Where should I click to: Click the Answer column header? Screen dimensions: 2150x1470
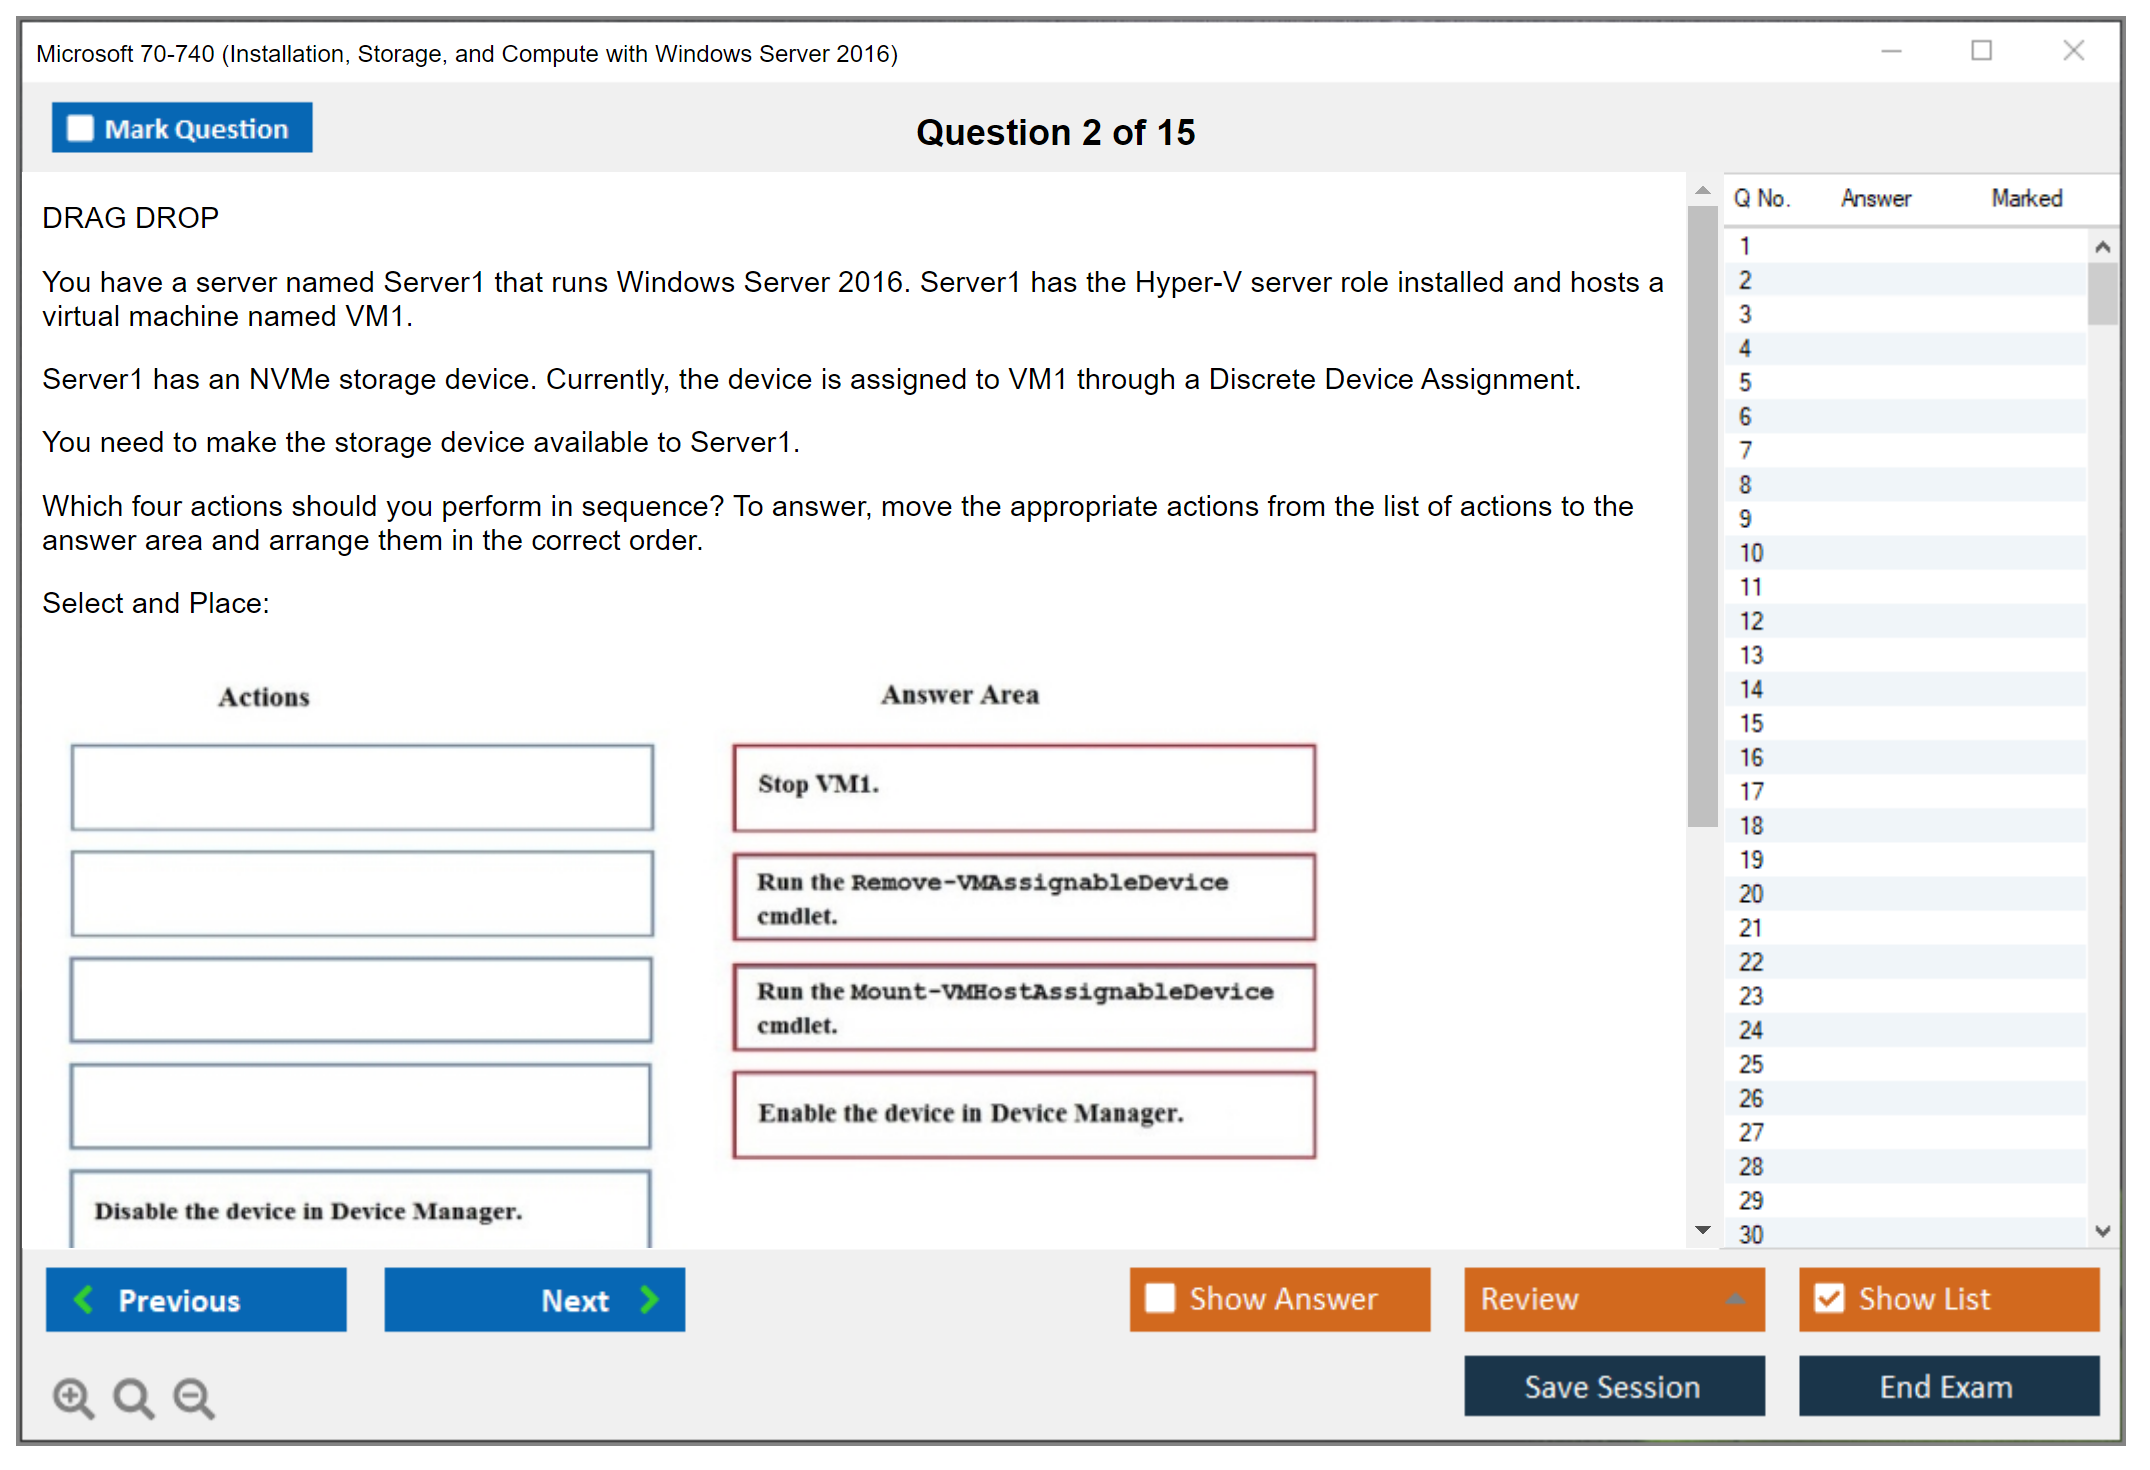[1875, 198]
